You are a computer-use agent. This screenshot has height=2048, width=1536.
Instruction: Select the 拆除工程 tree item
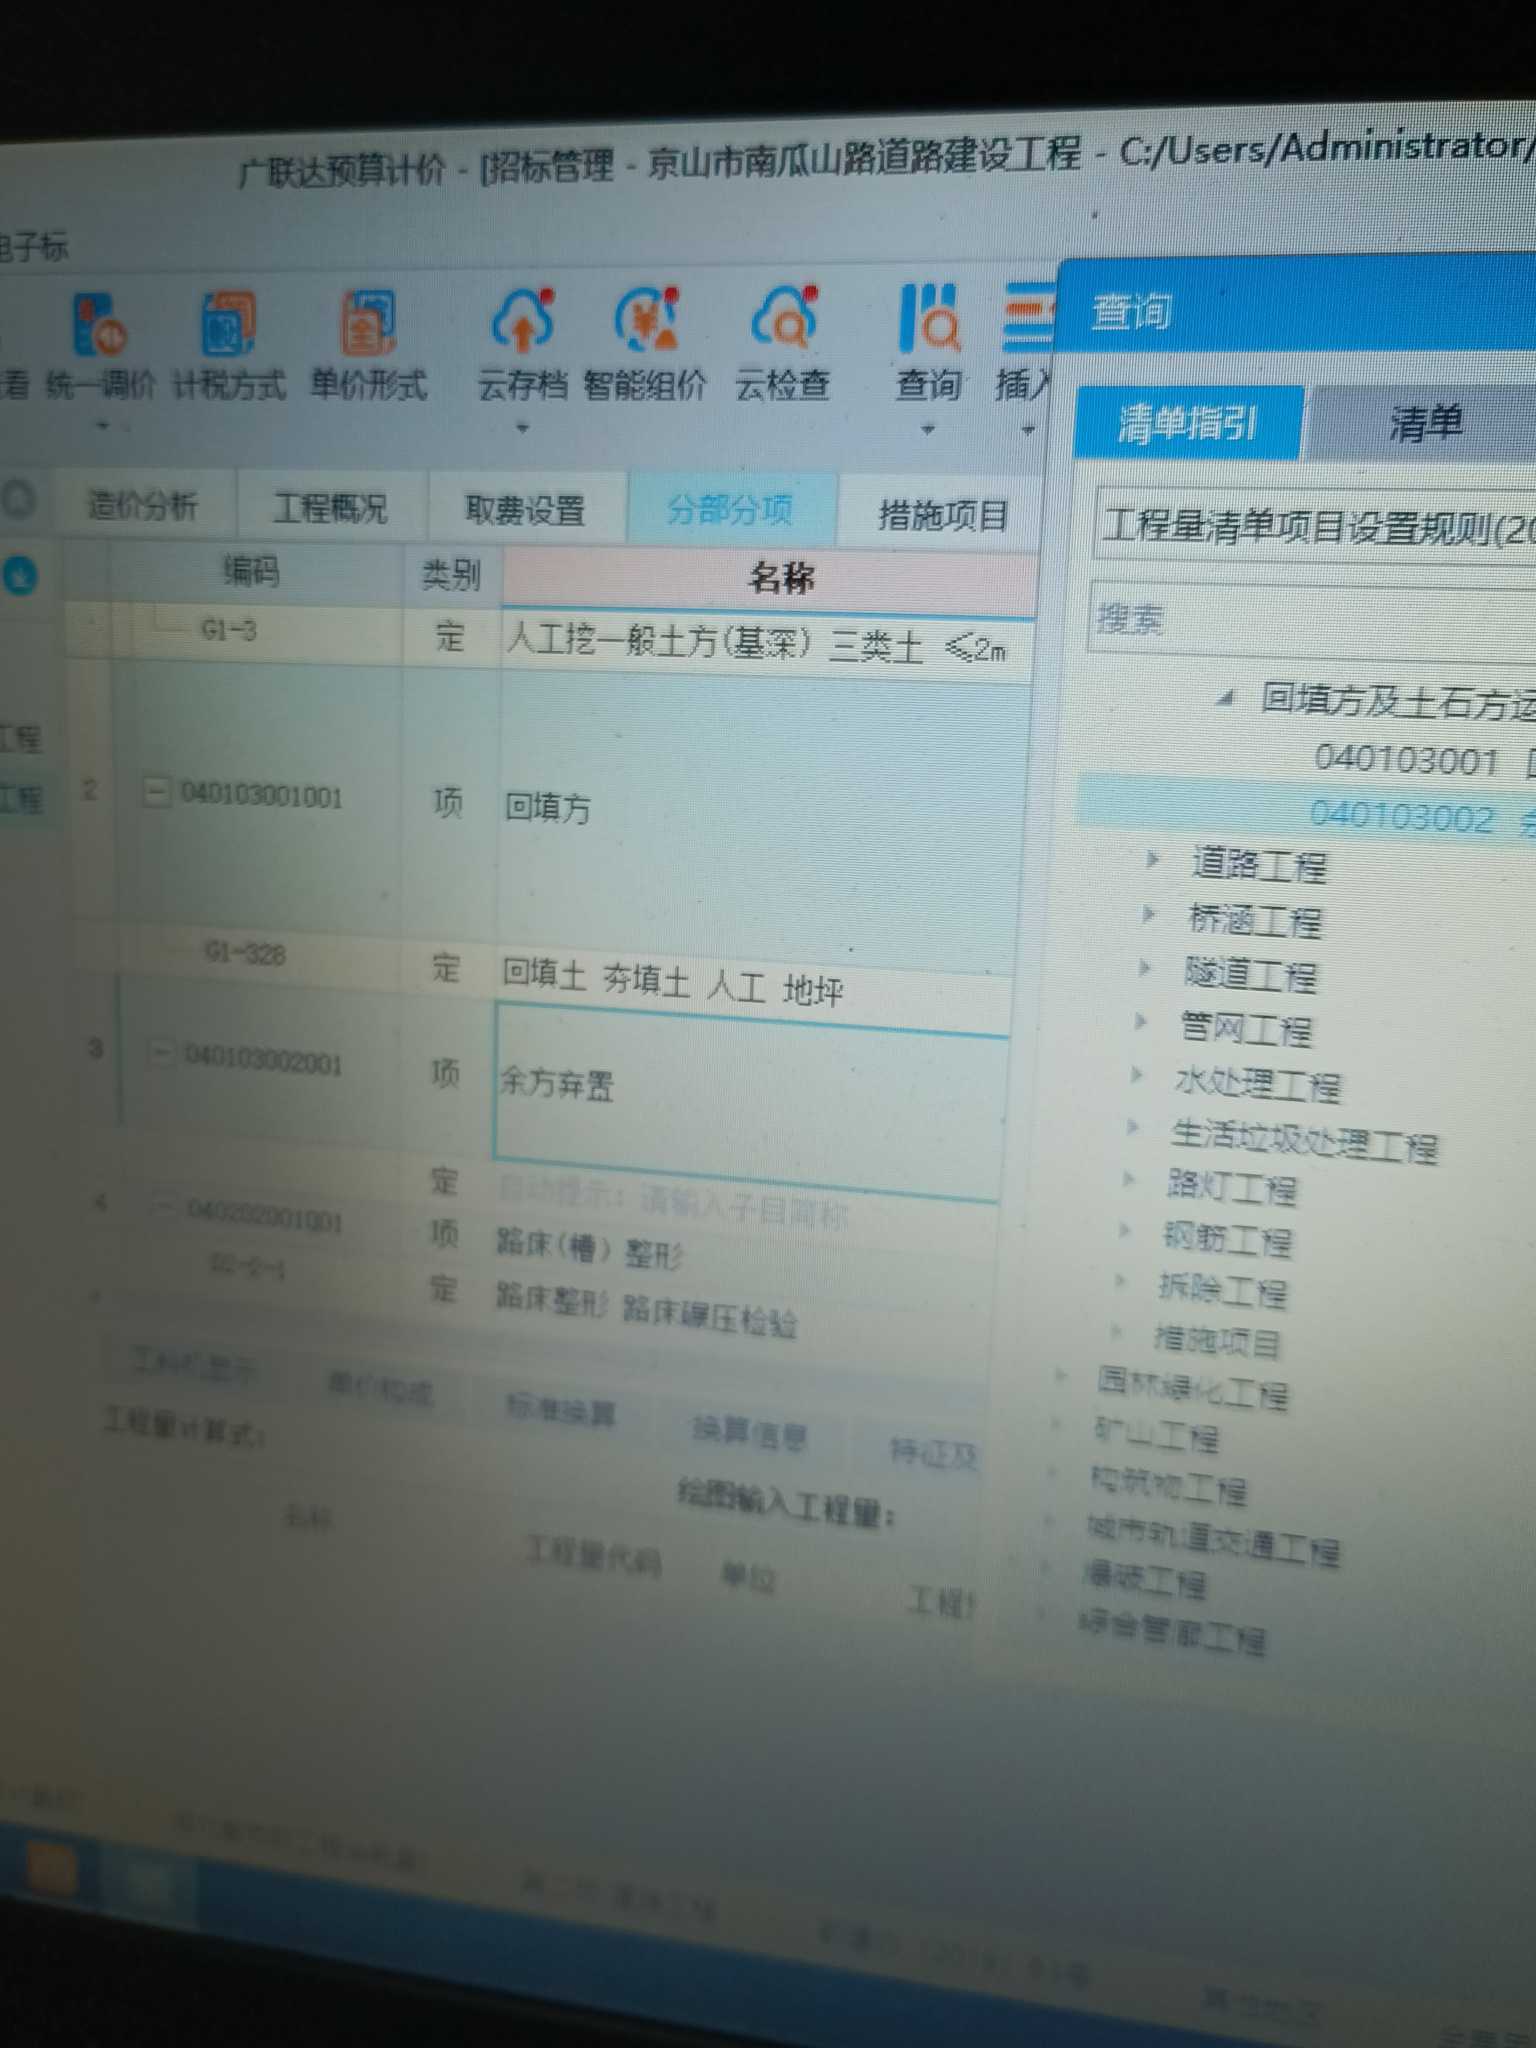1222,1290
